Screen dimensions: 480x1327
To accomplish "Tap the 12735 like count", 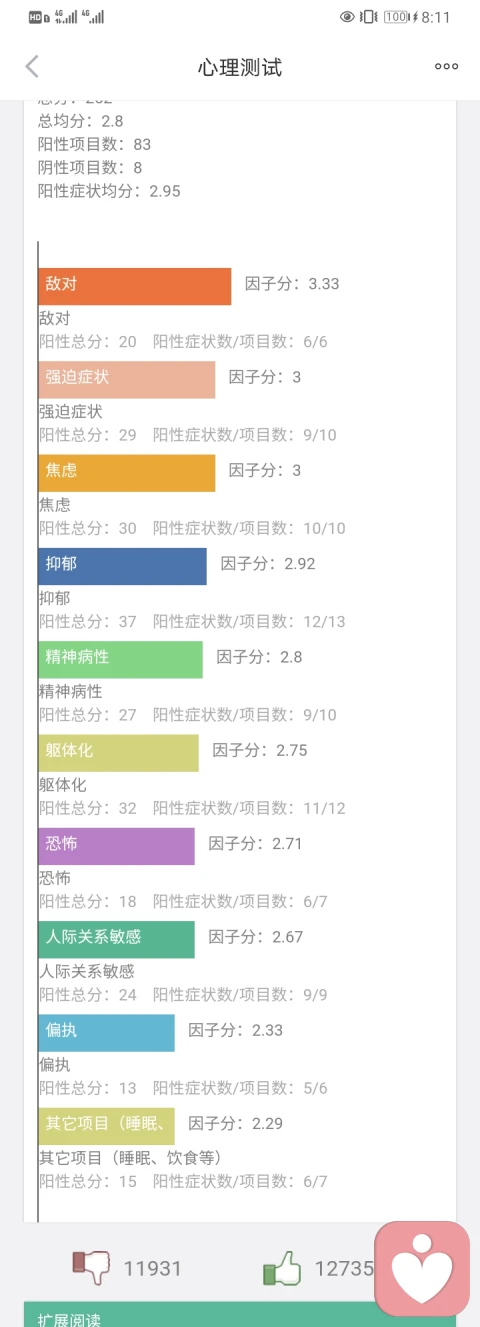I will click(344, 1269).
